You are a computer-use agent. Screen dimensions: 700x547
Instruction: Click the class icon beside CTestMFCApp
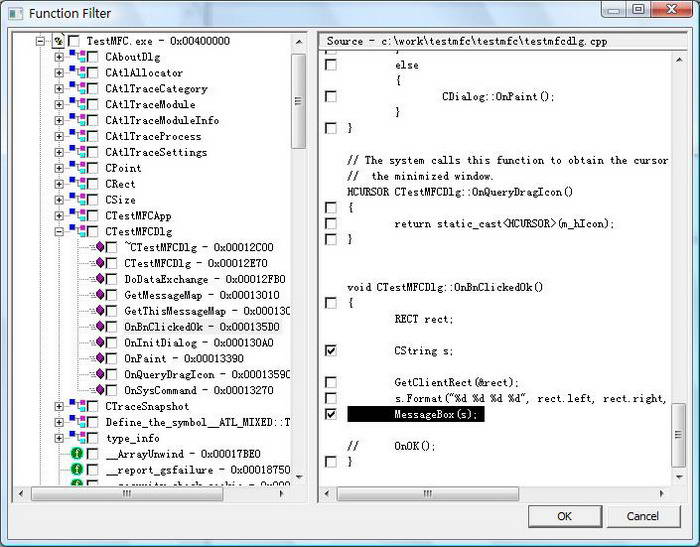[77, 216]
